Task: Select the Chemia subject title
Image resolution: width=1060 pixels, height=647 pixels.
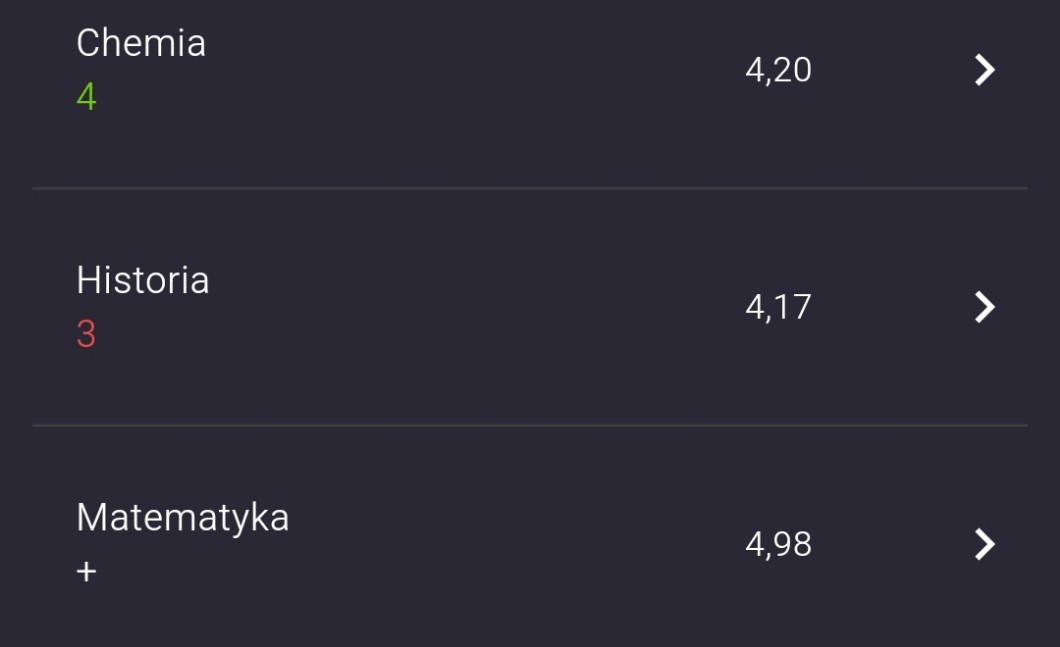Action: pyautogui.click(x=141, y=43)
